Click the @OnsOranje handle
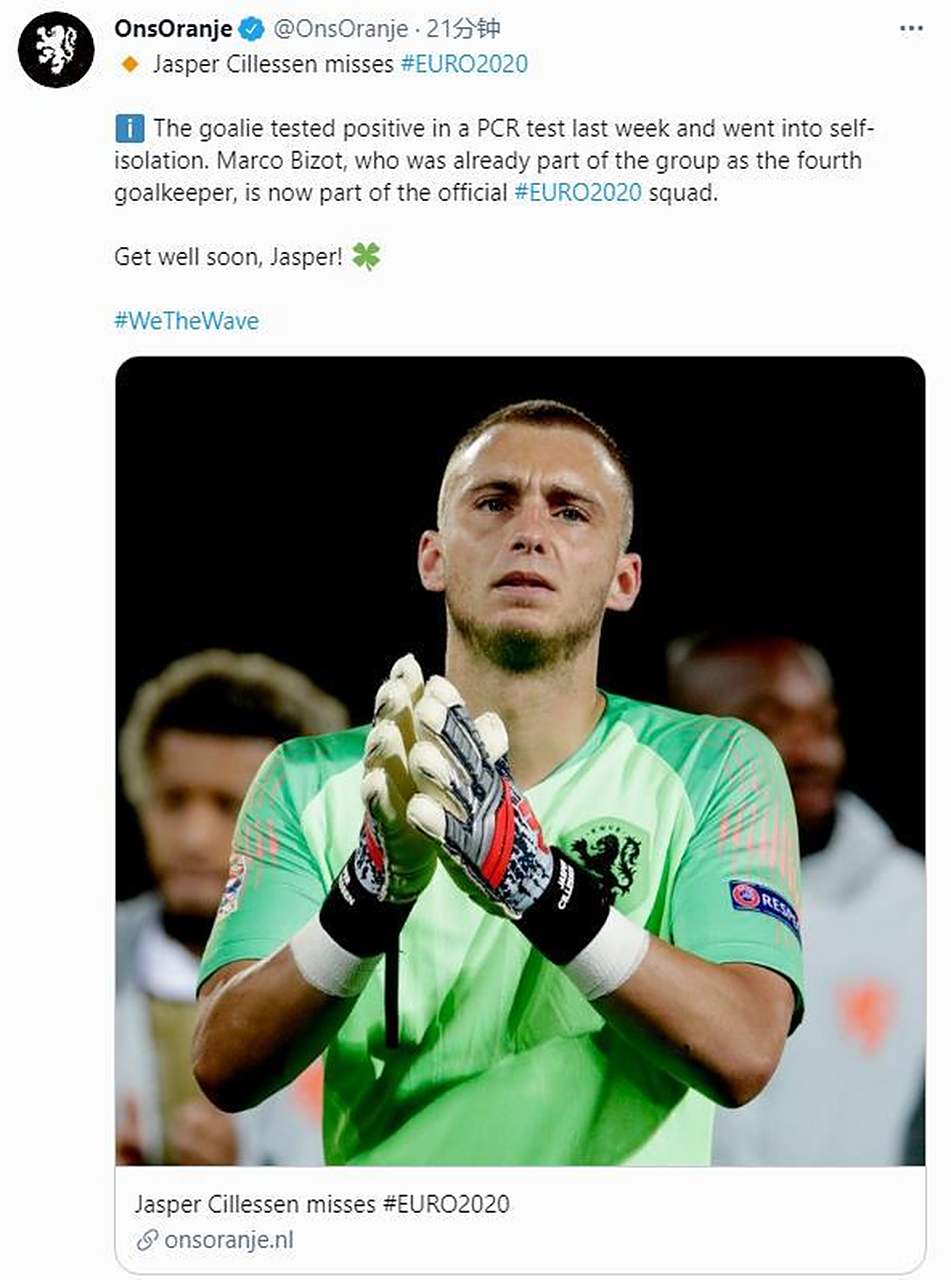This screenshot has width=951, height=1280. 333,29
